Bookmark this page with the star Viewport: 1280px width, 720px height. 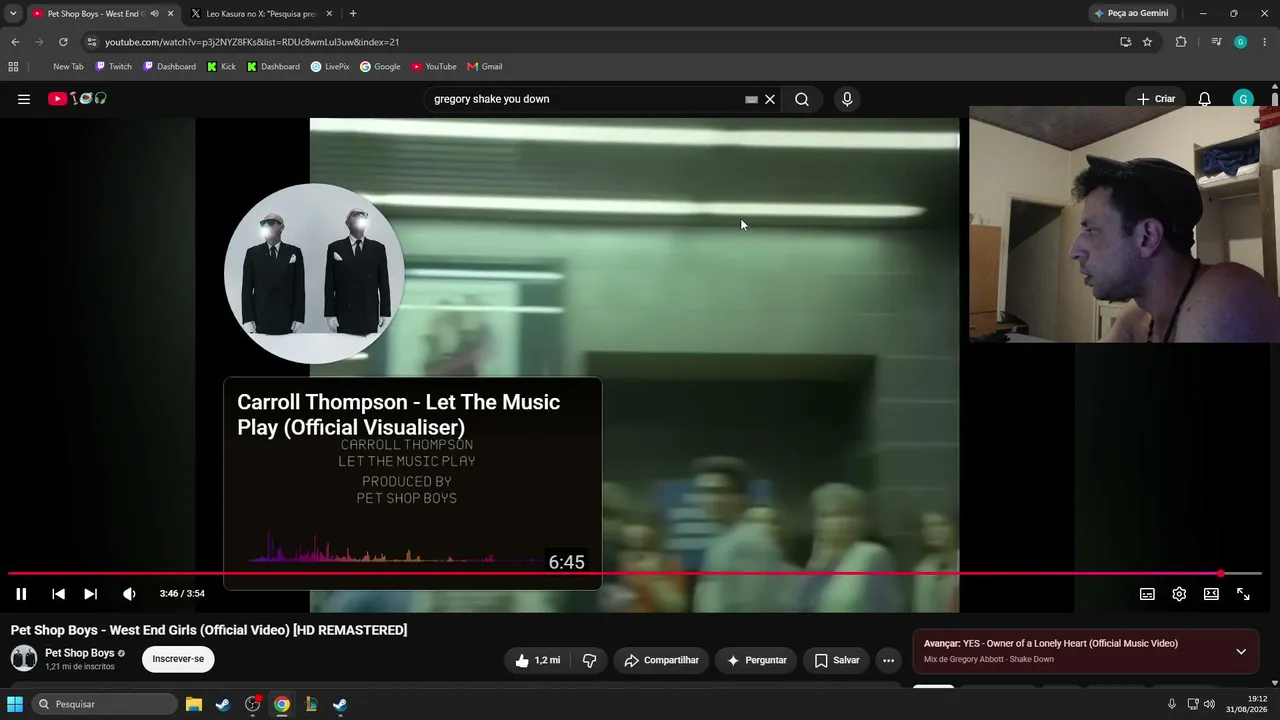click(x=1147, y=42)
